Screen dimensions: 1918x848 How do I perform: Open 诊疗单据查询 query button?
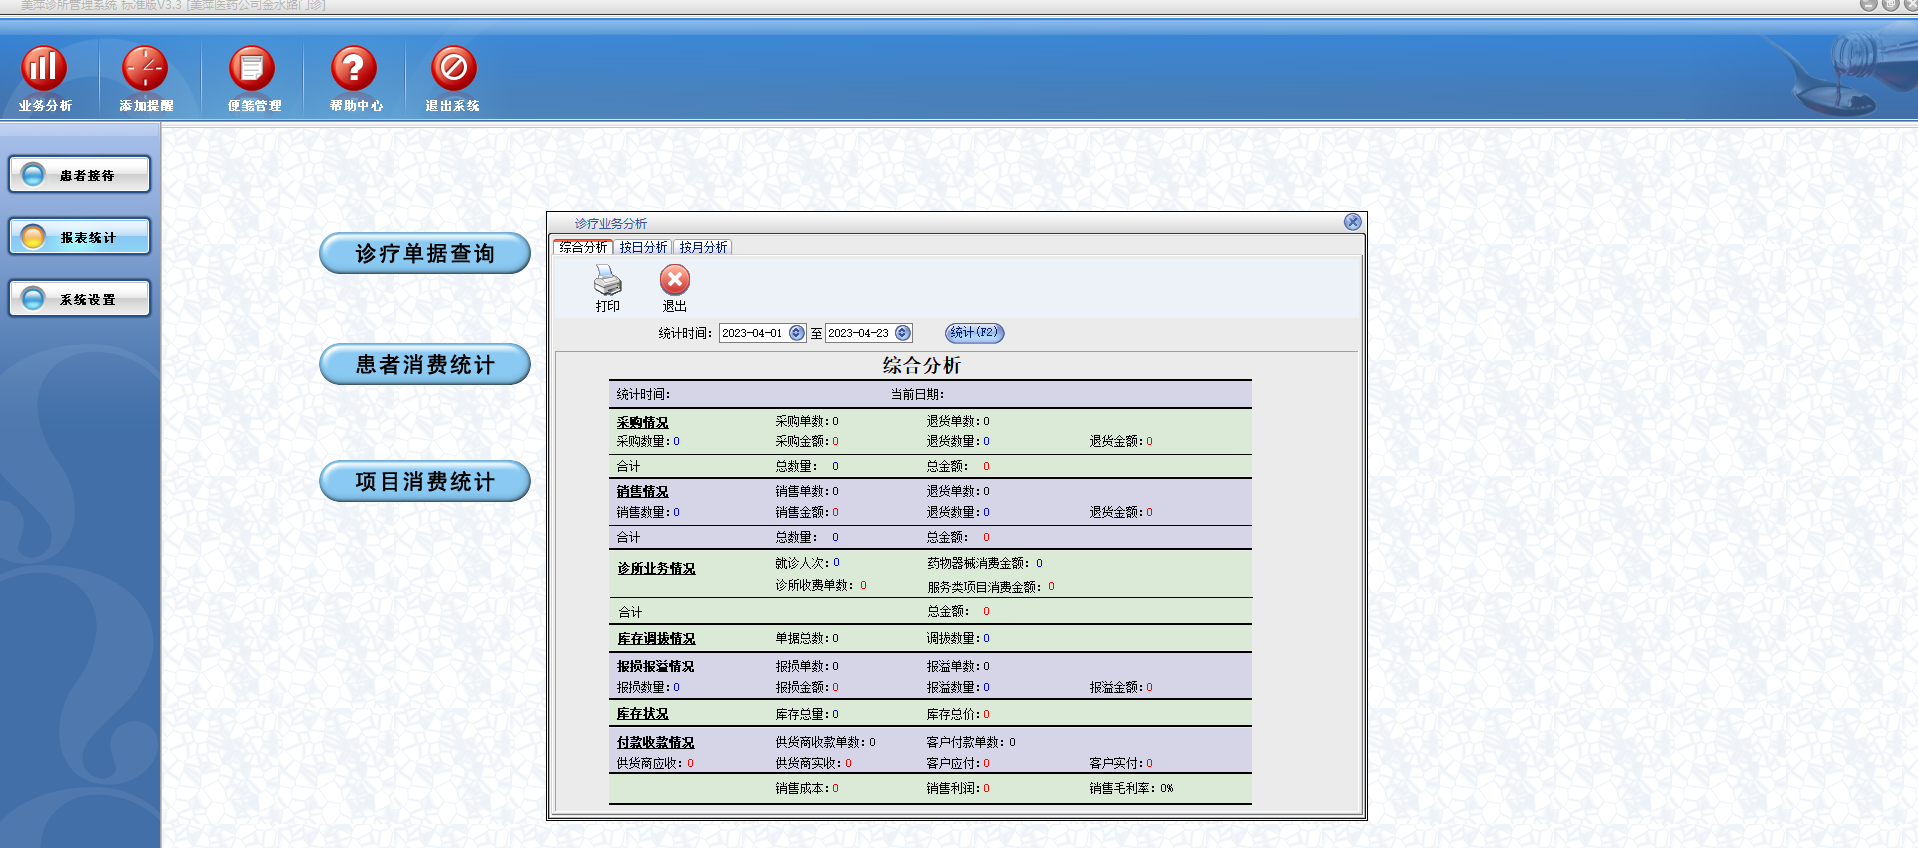point(425,253)
